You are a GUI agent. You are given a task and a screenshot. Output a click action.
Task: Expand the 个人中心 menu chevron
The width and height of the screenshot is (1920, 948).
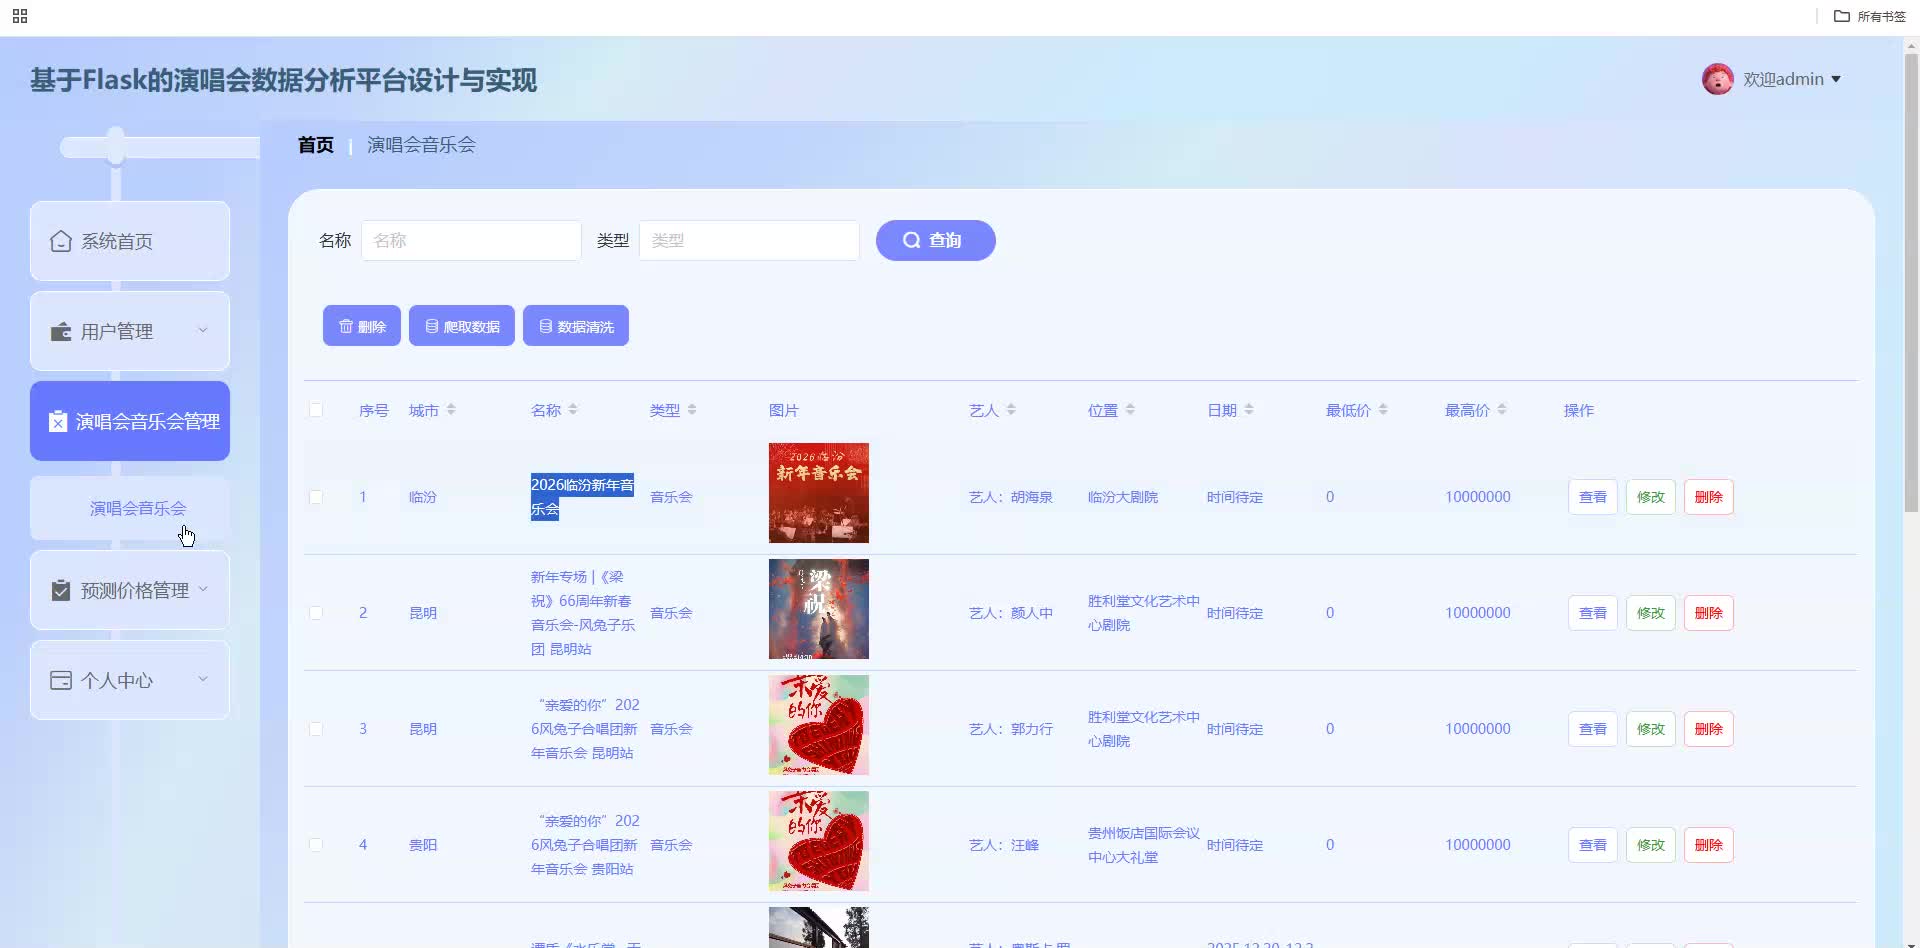click(x=203, y=679)
